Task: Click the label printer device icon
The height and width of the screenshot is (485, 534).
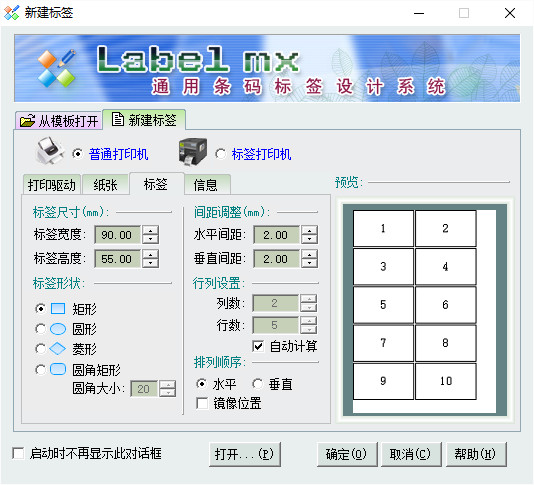Action: click(193, 152)
